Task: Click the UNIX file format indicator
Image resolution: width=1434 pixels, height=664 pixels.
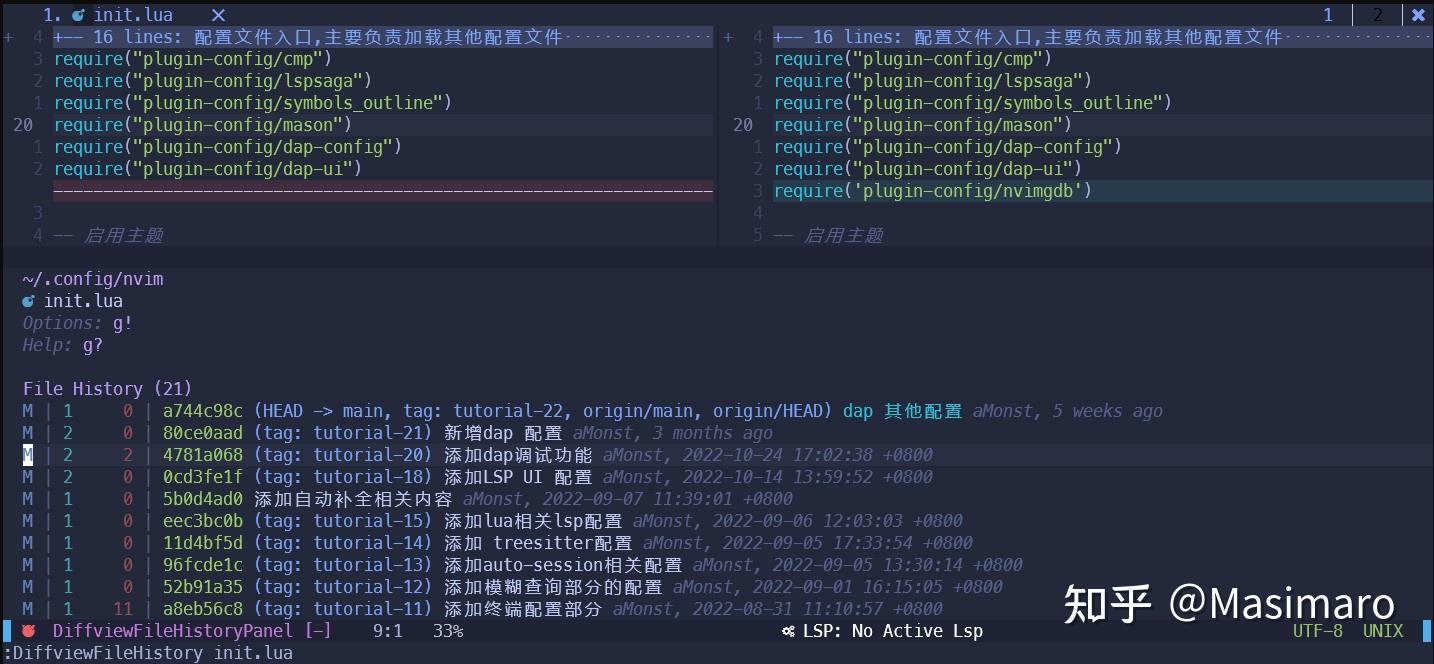Action: pyautogui.click(x=1383, y=630)
